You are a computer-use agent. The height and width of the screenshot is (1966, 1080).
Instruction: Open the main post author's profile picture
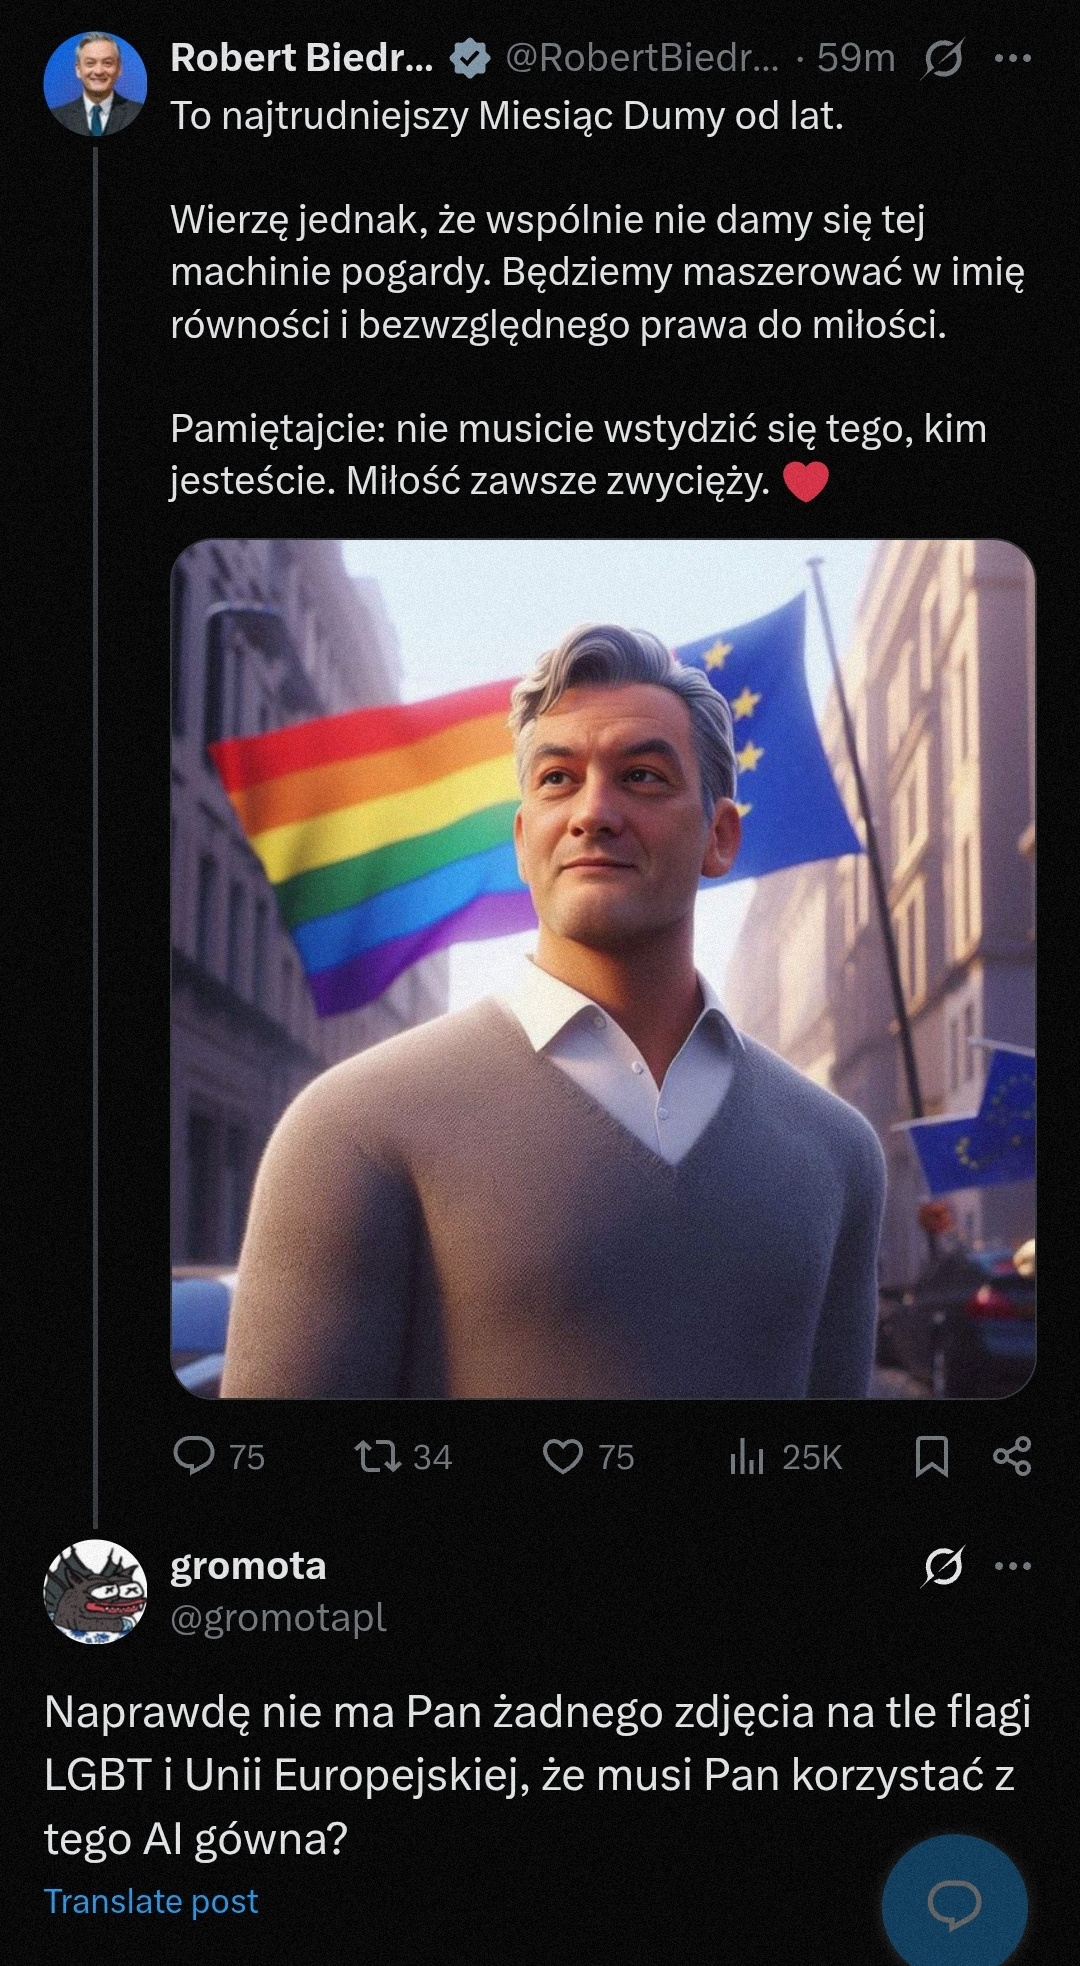(x=95, y=84)
